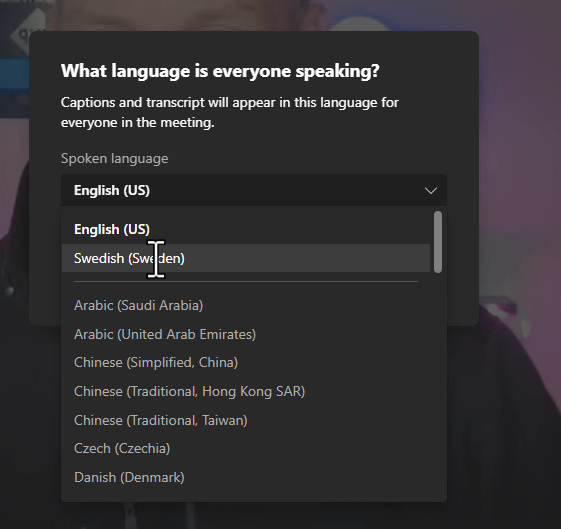
Task: Pick Chinese (Traditional, Taiwan) language
Action: tap(246, 420)
